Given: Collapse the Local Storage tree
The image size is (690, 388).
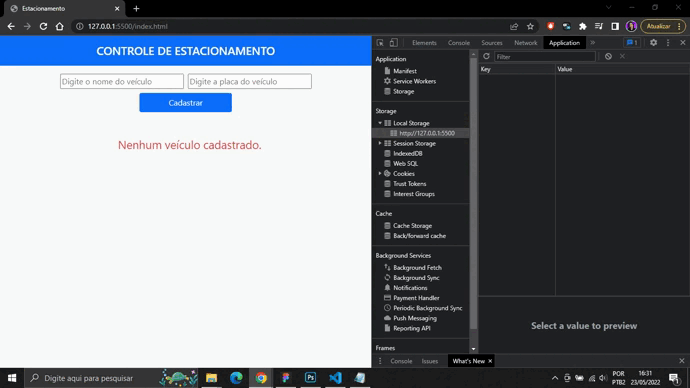Looking at the screenshot, I should click(x=380, y=123).
